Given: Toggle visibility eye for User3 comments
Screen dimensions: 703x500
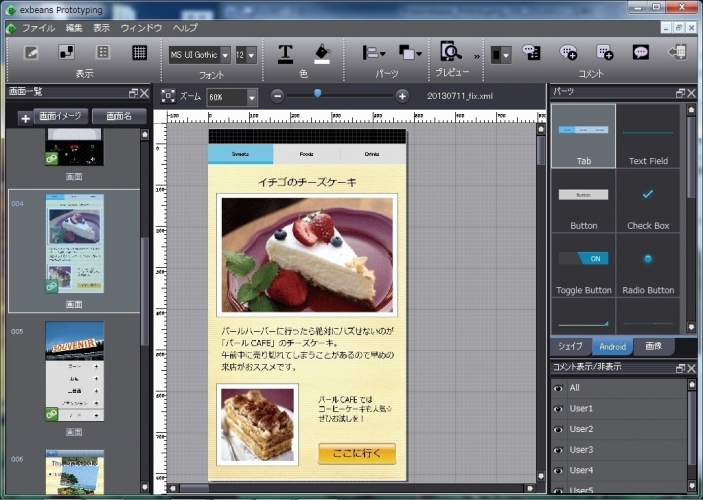Looking at the screenshot, I should coord(558,450).
